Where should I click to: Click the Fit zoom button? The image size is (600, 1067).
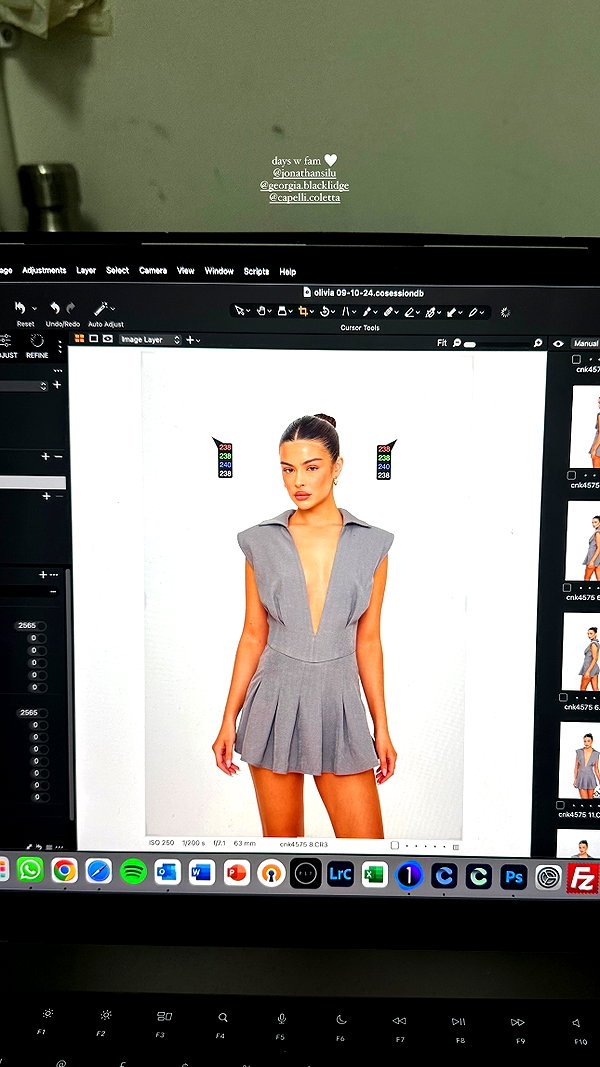(x=442, y=343)
